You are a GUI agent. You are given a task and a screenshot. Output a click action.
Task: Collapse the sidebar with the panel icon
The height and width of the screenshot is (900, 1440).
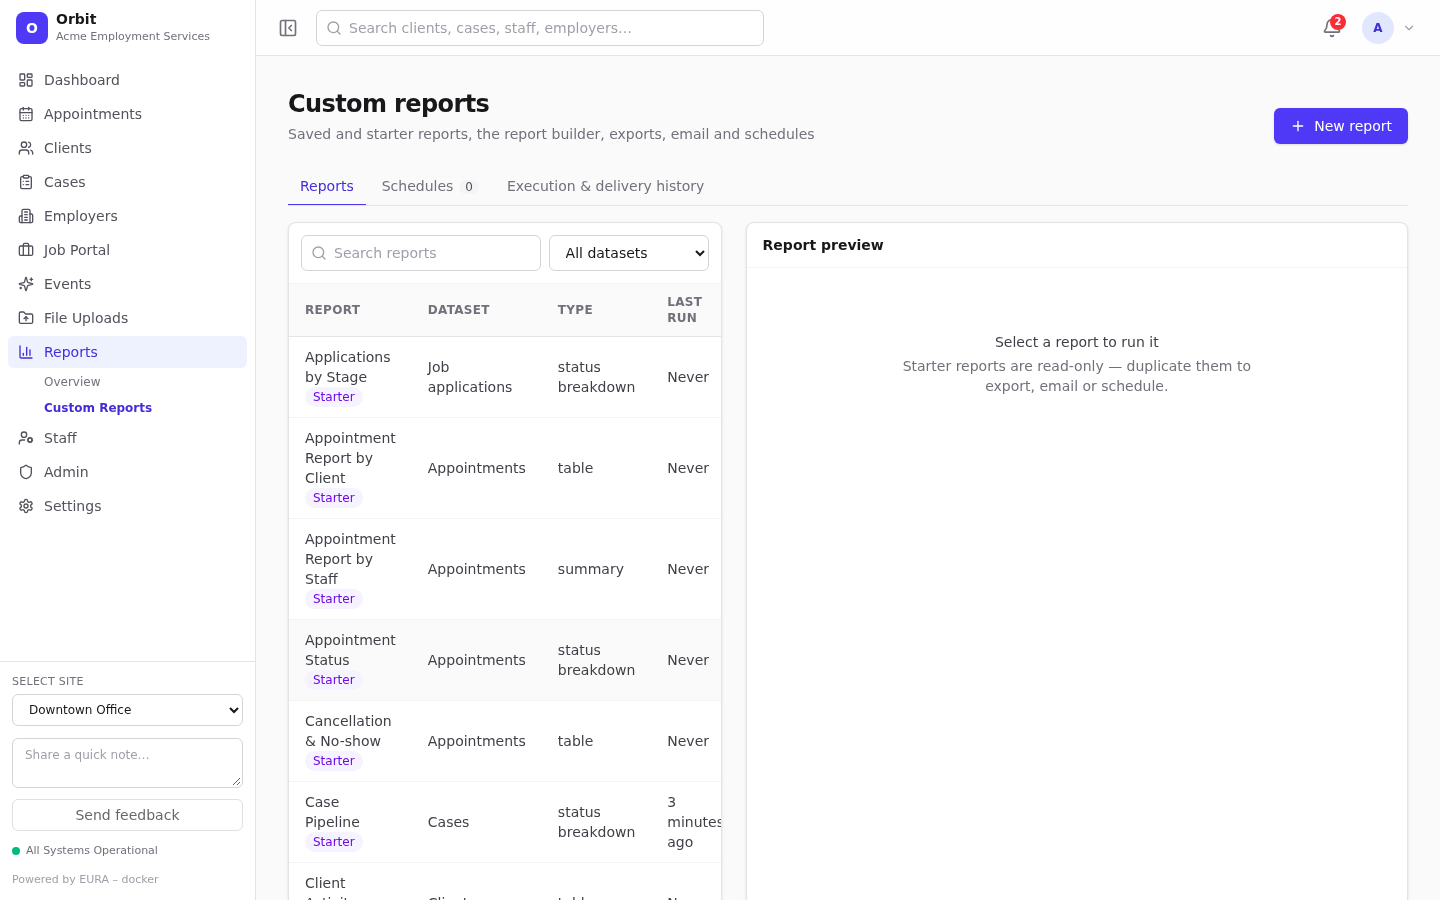point(288,28)
